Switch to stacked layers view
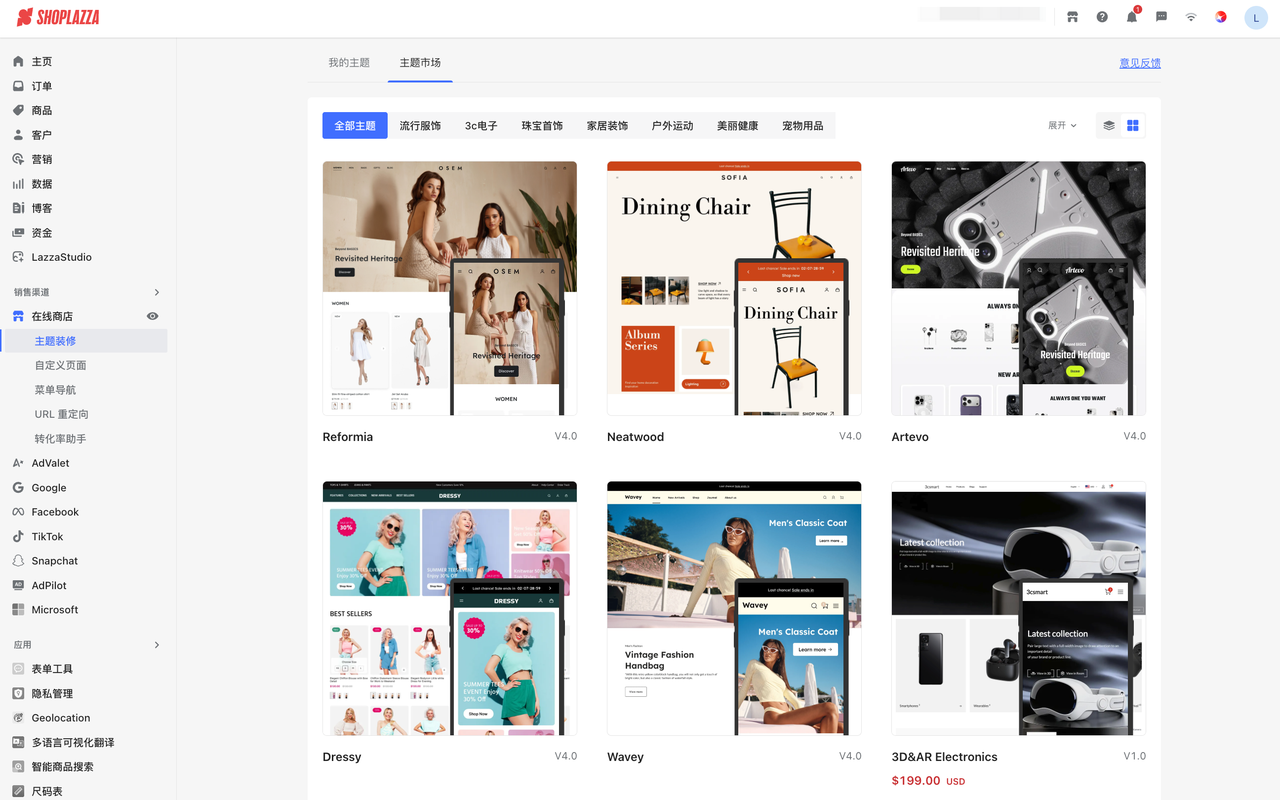 pos(1109,126)
